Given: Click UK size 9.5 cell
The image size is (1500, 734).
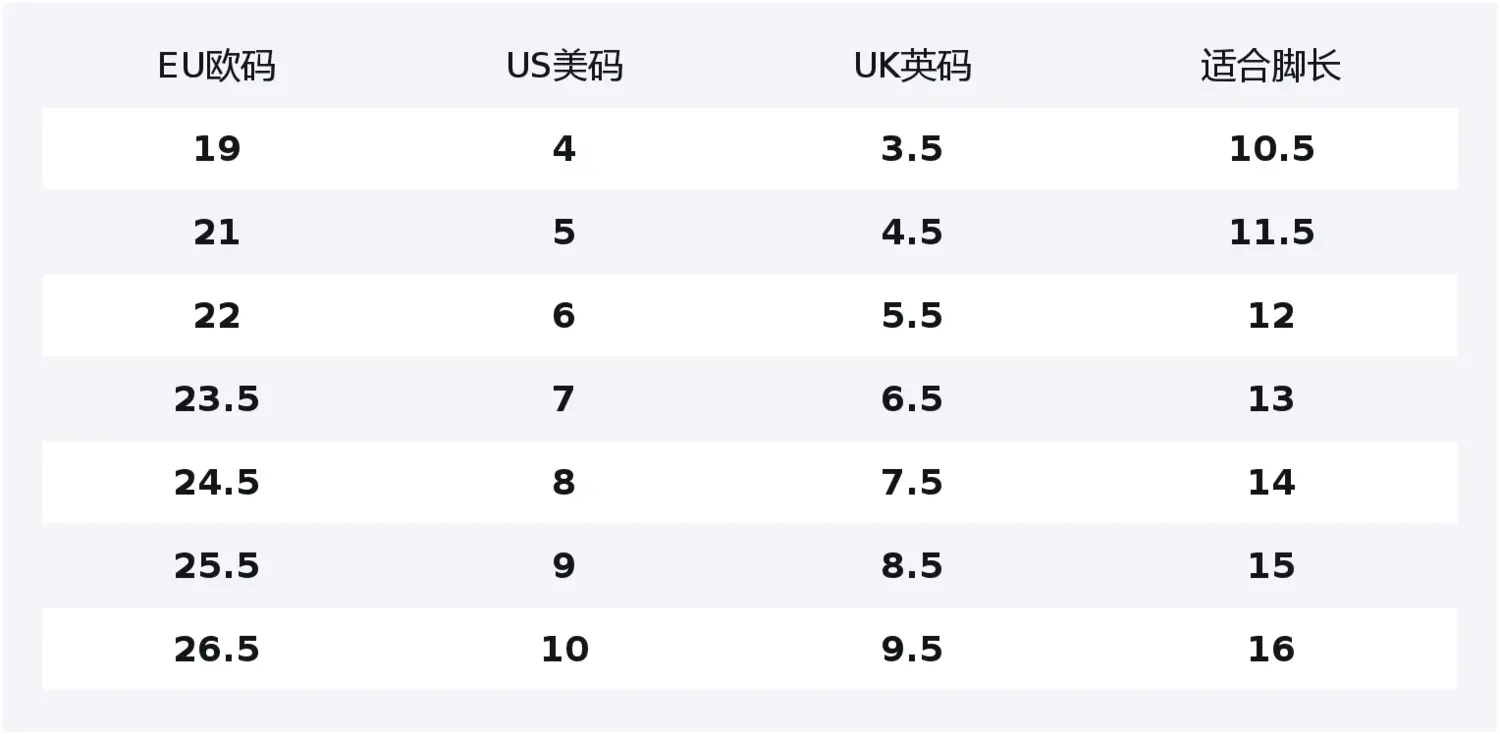Looking at the screenshot, I should tap(912, 649).
